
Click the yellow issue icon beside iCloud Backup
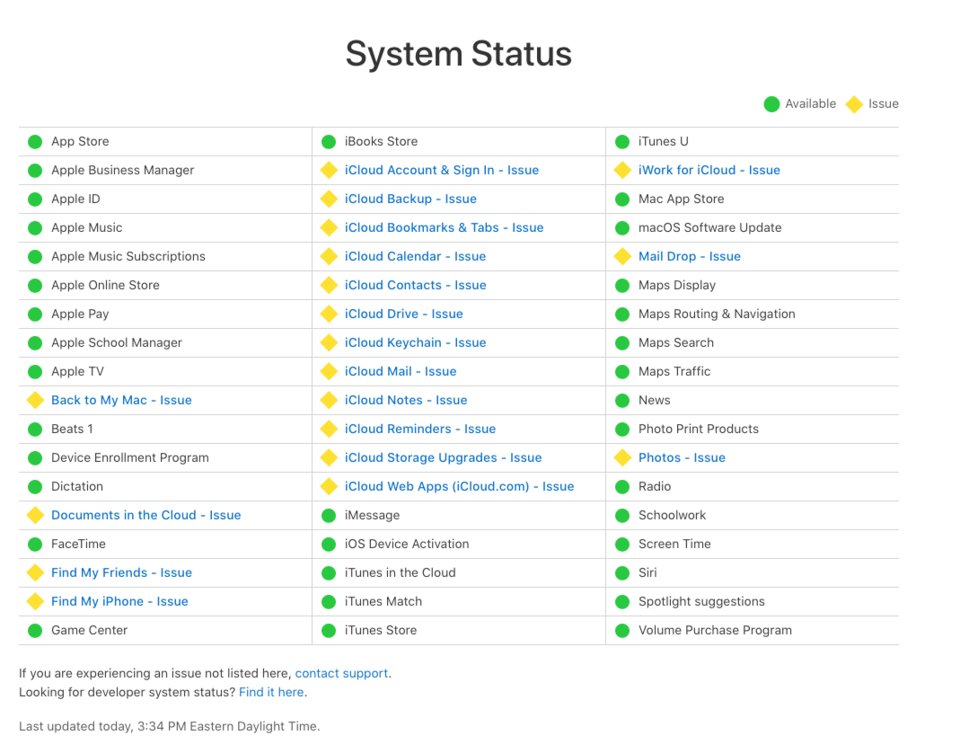328,199
